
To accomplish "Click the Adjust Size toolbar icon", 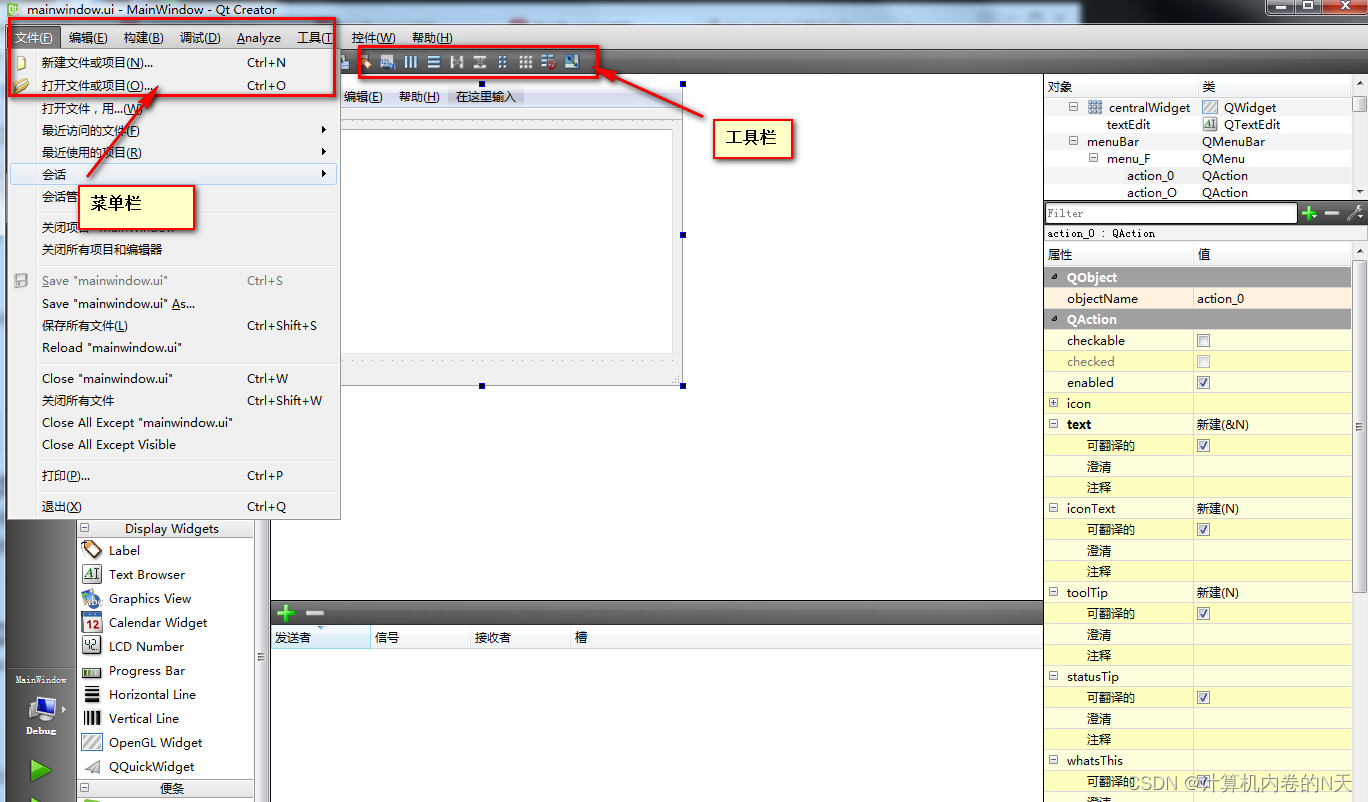I will pos(572,62).
